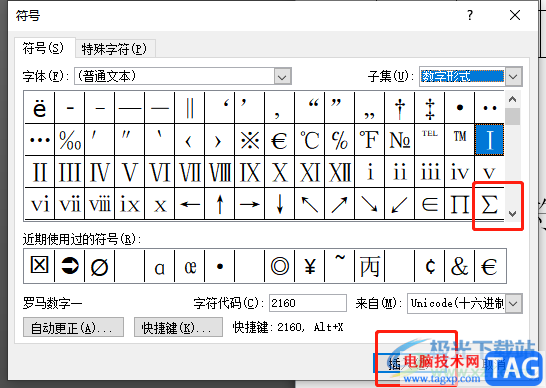The height and width of the screenshot is (388, 546).
Task: Select the northeast arrow ↗ symbol
Action: tap(340, 204)
